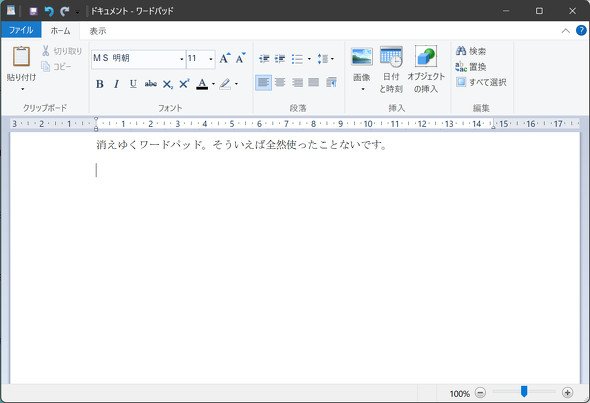Select align text right
This screenshot has width=590, height=403.
[297, 82]
